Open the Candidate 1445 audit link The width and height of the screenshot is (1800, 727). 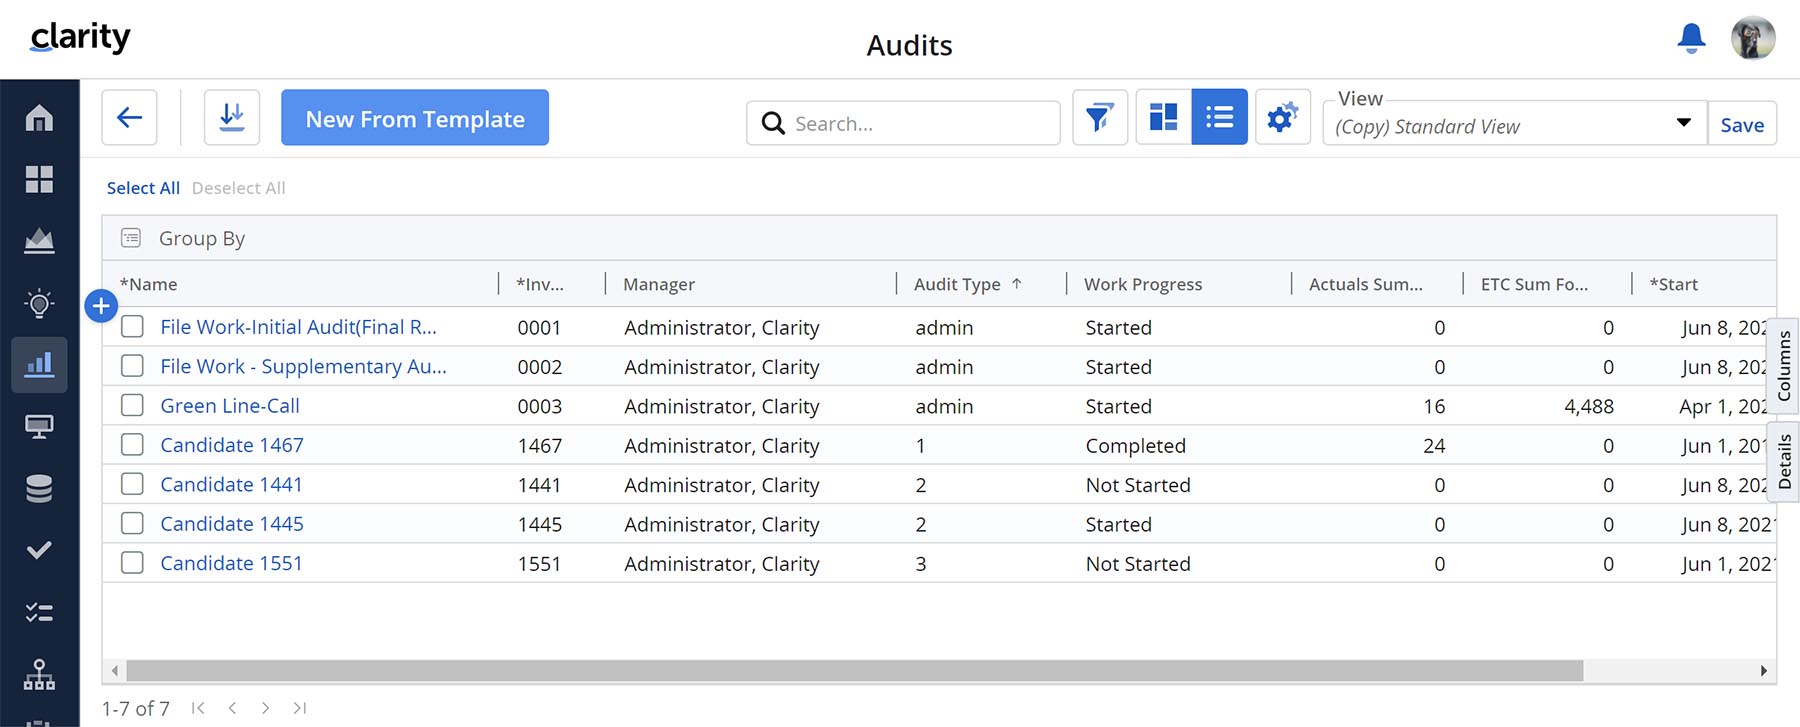pyautogui.click(x=232, y=524)
